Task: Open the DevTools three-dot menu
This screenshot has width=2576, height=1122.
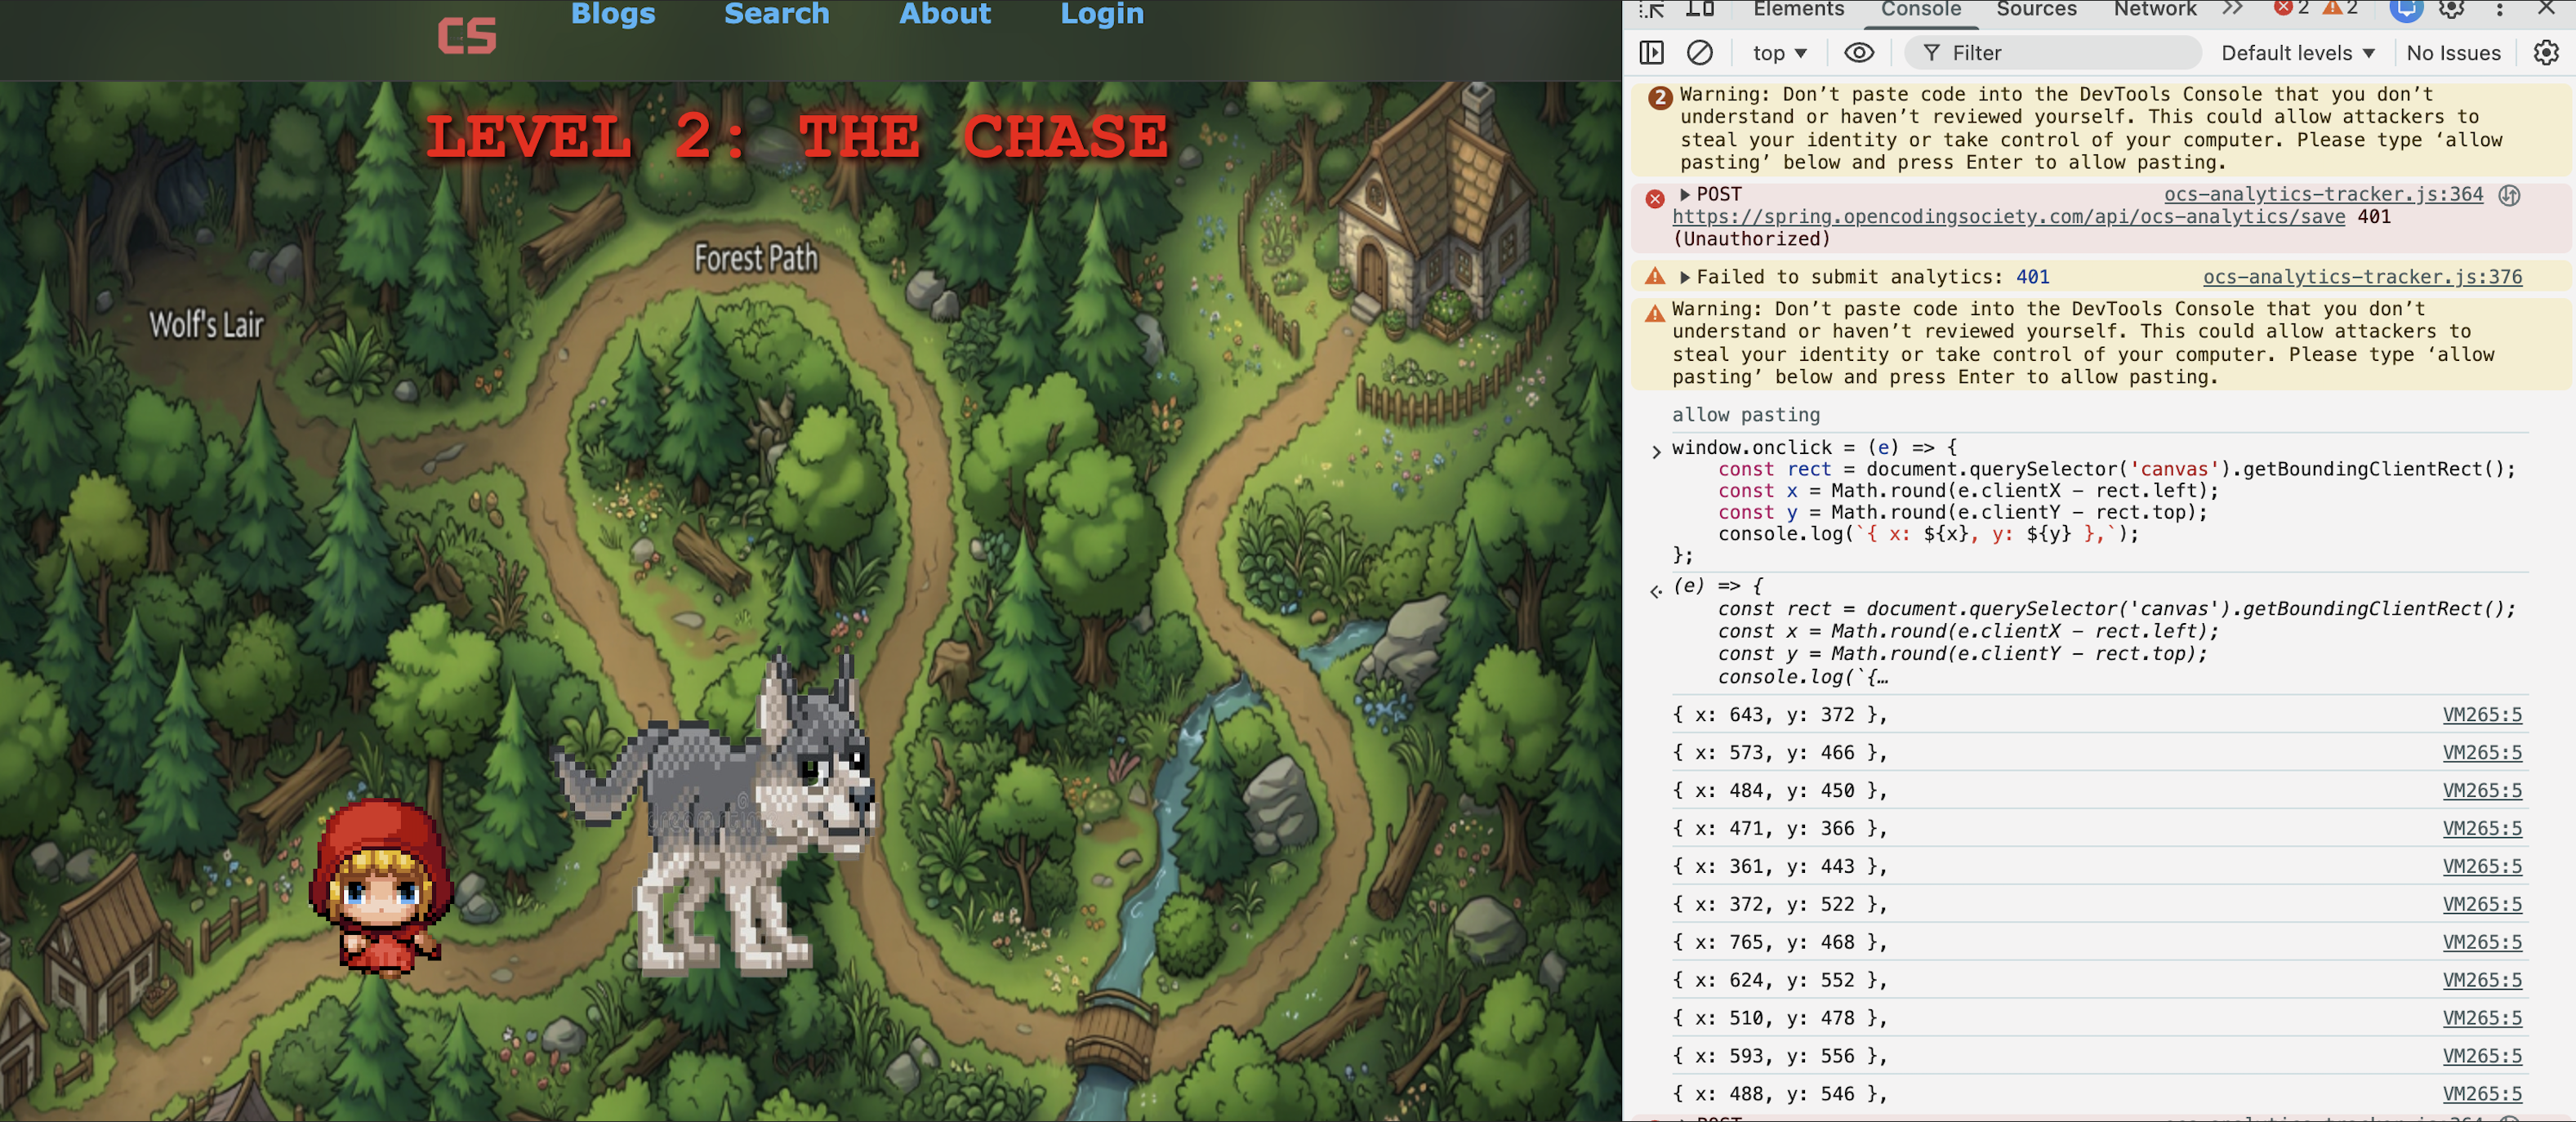Action: pyautogui.click(x=2499, y=10)
